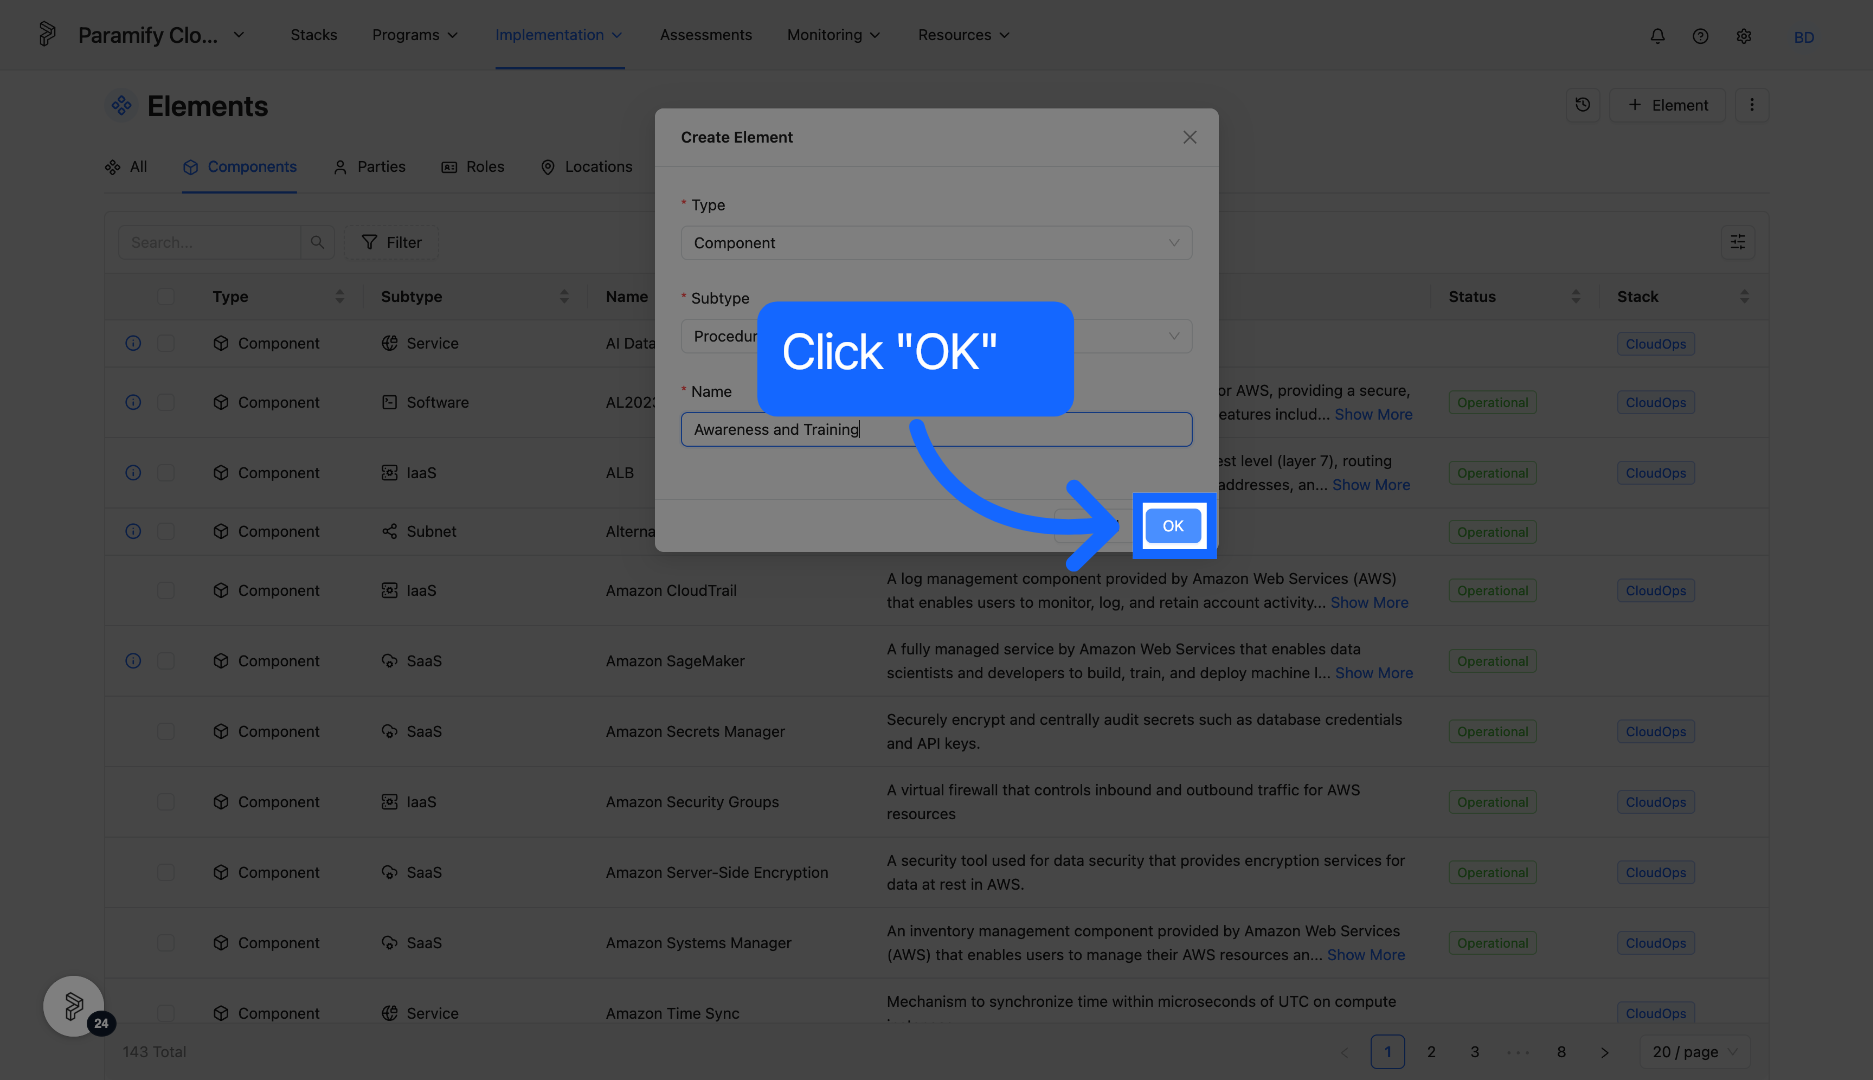Check the AL2023 Software row checkbox
The height and width of the screenshot is (1080, 1873).
click(166, 402)
